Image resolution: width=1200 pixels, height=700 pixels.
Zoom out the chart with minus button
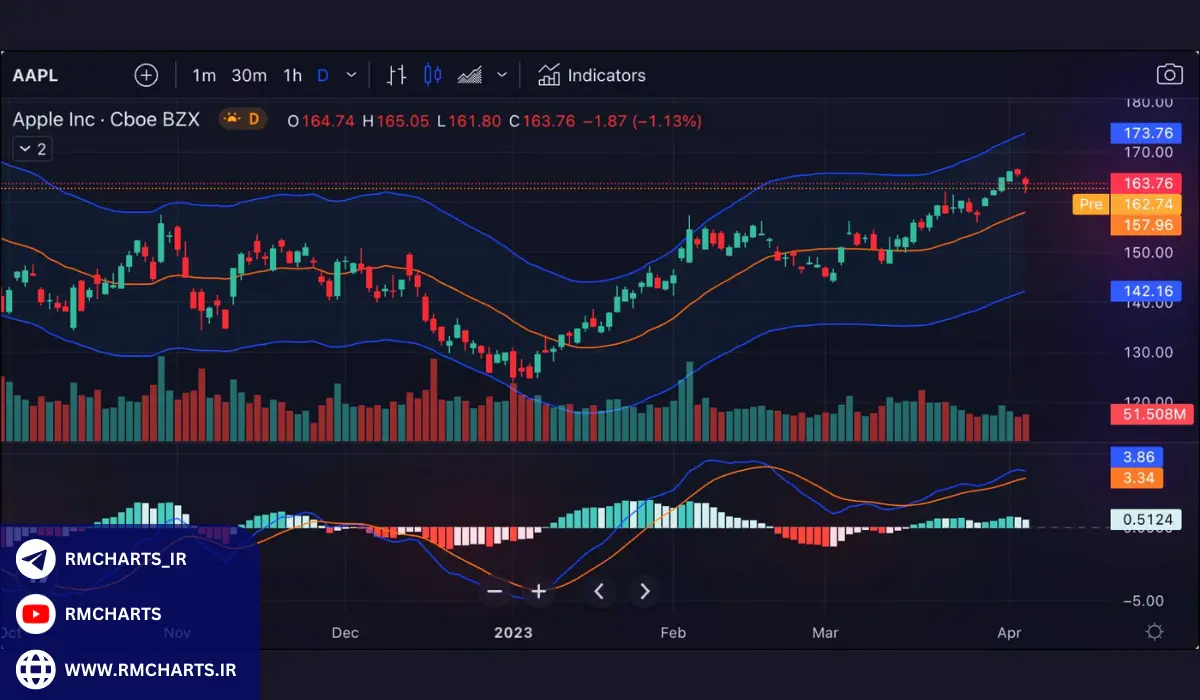494,591
